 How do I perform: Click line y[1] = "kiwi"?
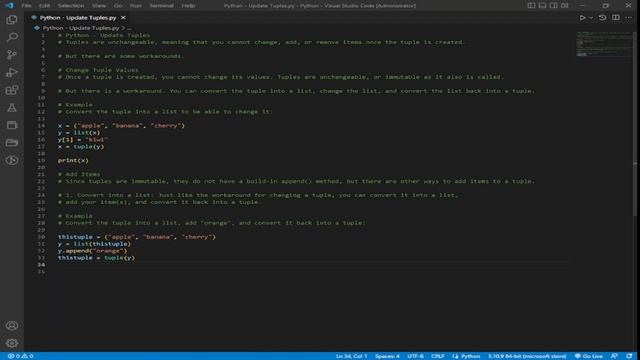(x=82, y=140)
